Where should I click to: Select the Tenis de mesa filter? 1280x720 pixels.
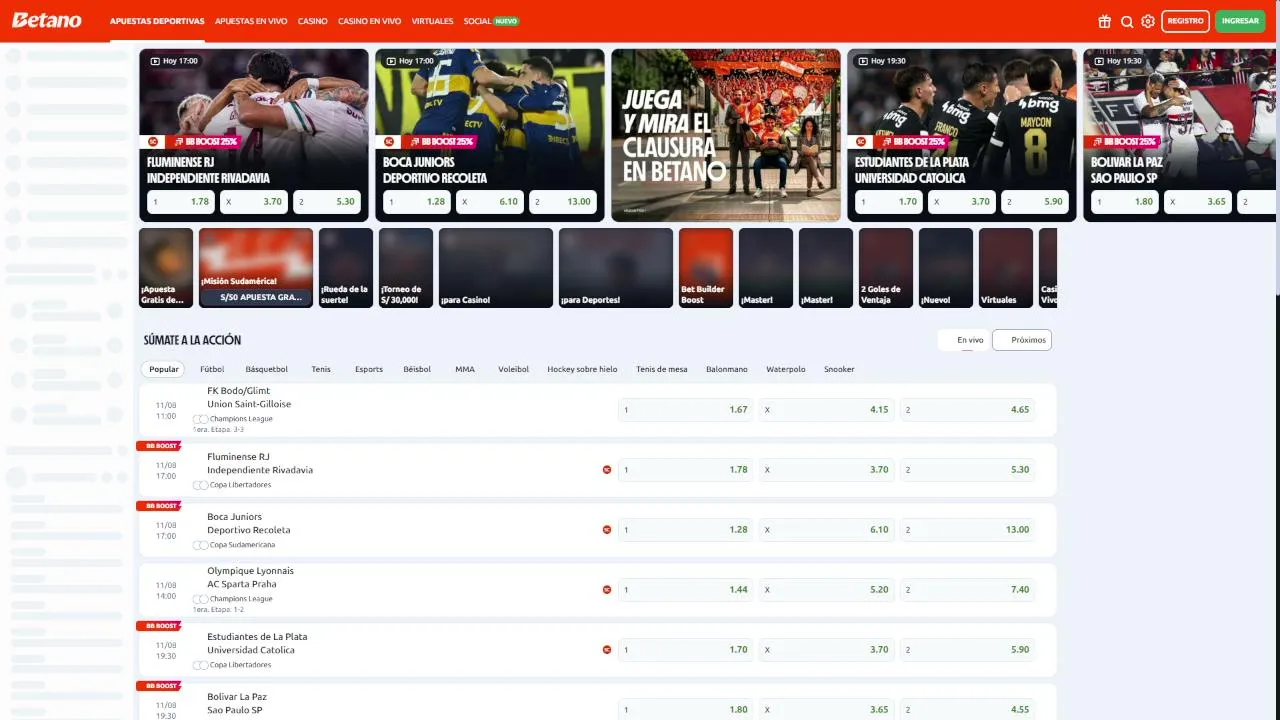(662, 369)
